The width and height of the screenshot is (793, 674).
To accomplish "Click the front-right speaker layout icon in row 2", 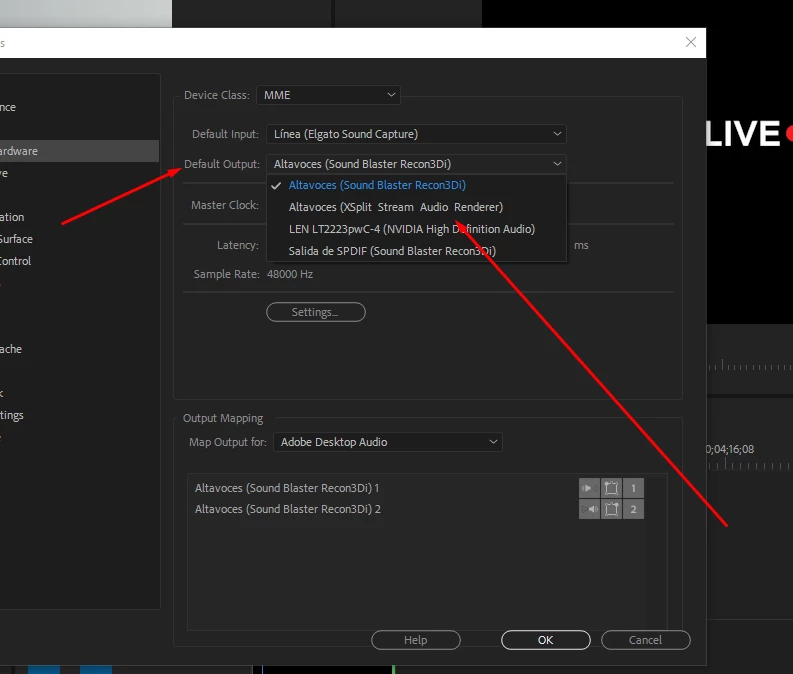I will 611,509.
